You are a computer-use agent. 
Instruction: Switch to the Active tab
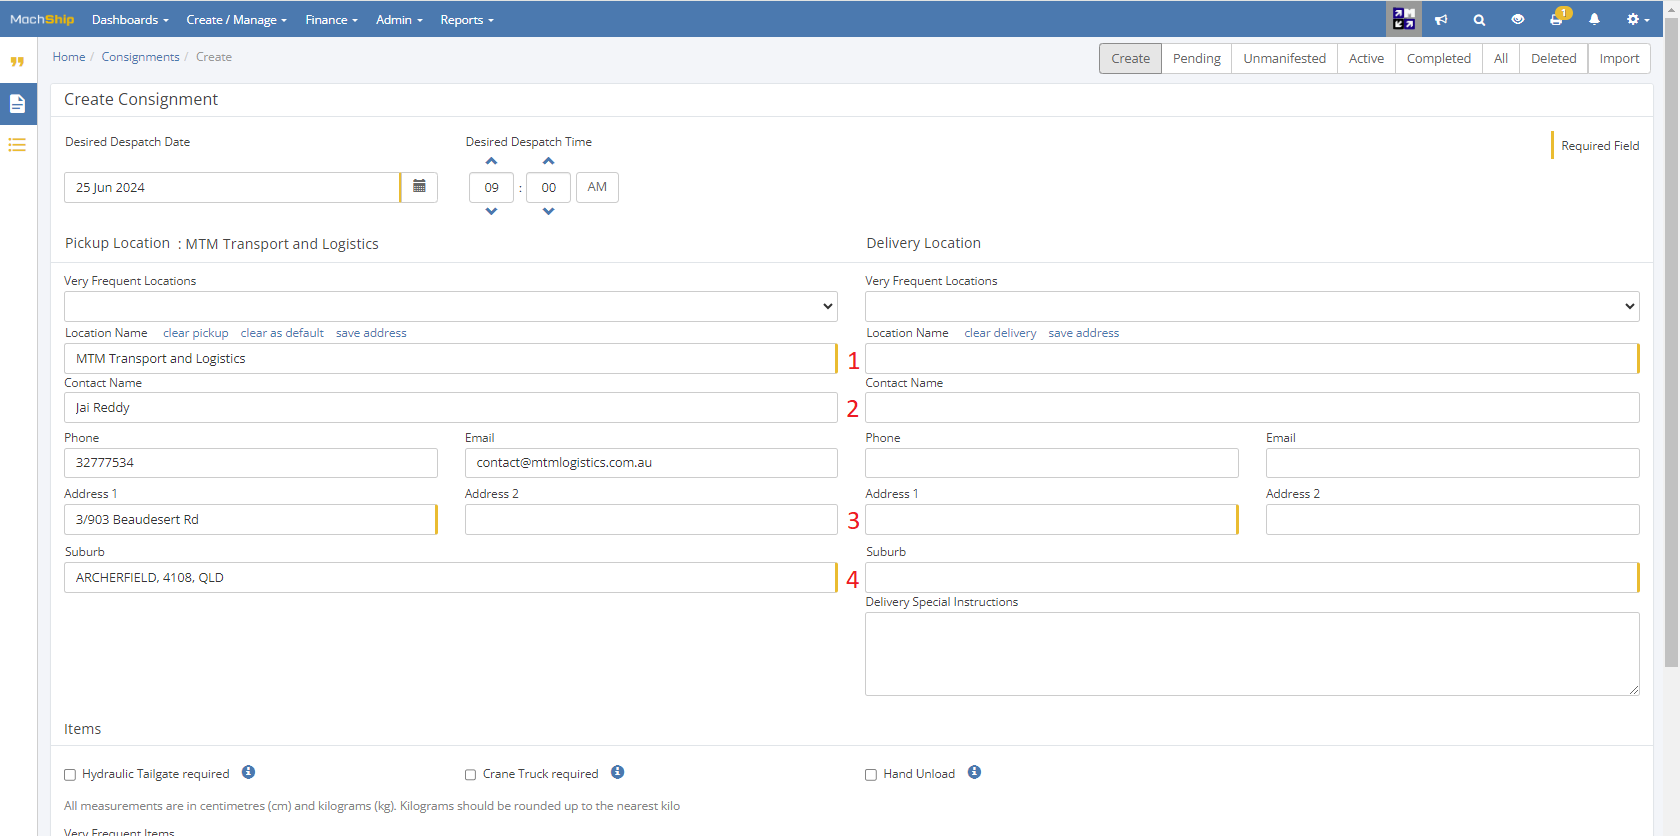click(1366, 58)
